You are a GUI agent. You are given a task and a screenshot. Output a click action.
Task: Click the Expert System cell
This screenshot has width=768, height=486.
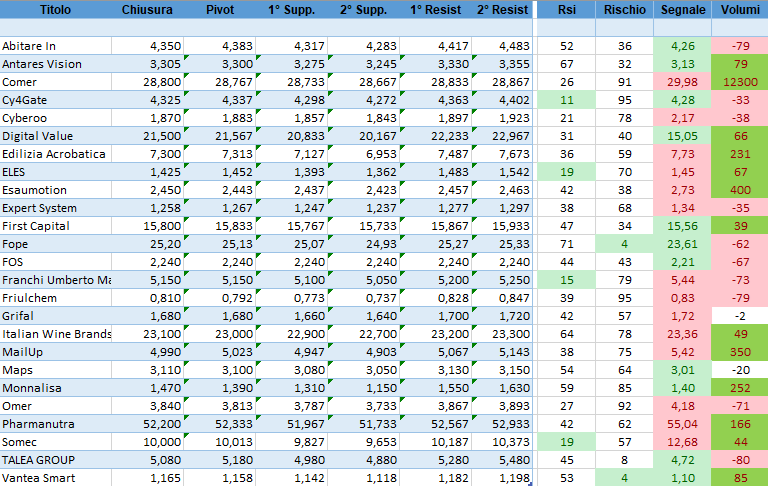pyautogui.click(x=55, y=208)
